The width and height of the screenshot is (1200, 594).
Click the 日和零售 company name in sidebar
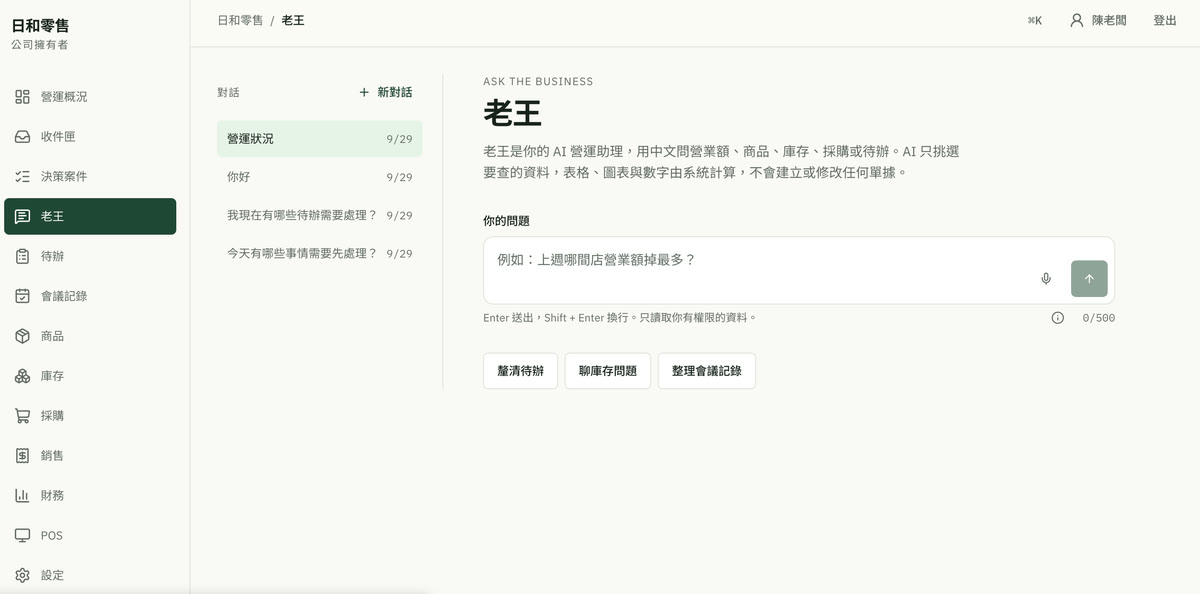pyautogui.click(x=40, y=26)
